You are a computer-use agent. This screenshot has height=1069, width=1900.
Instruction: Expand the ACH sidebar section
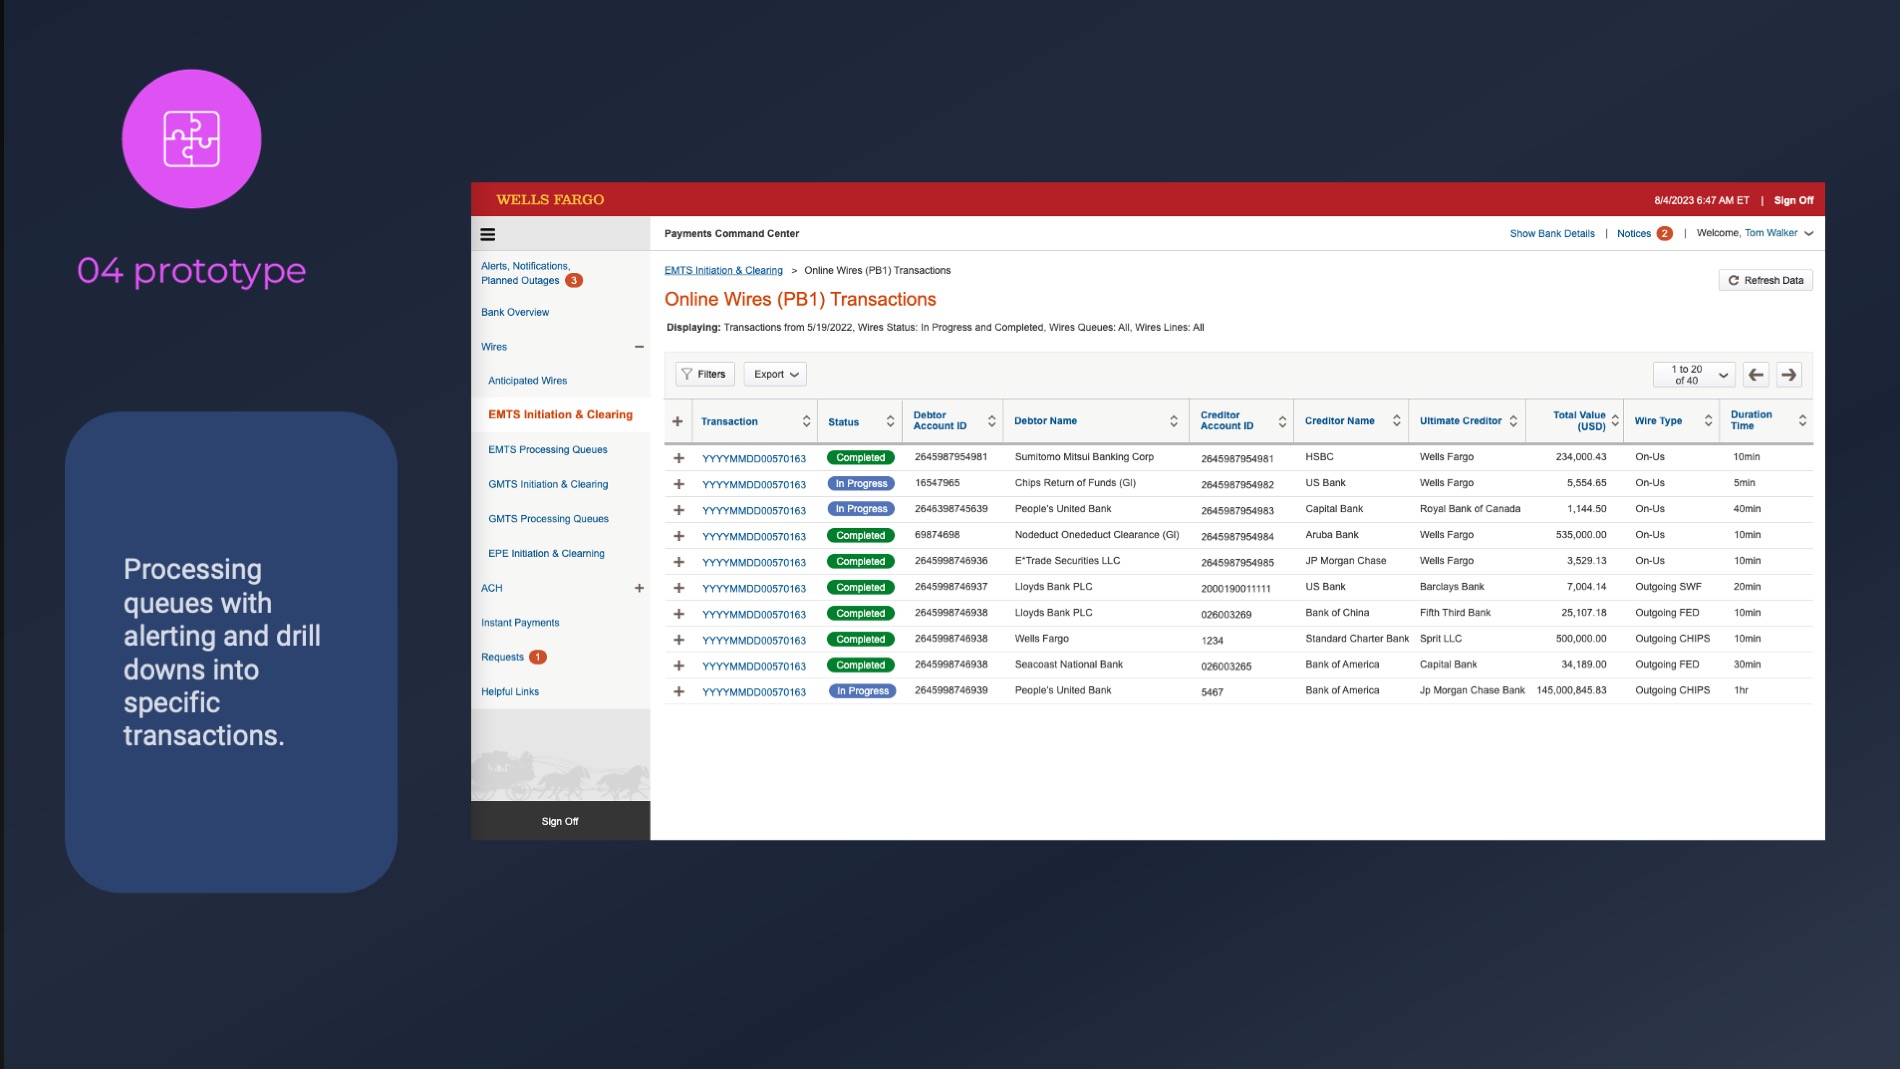point(639,589)
